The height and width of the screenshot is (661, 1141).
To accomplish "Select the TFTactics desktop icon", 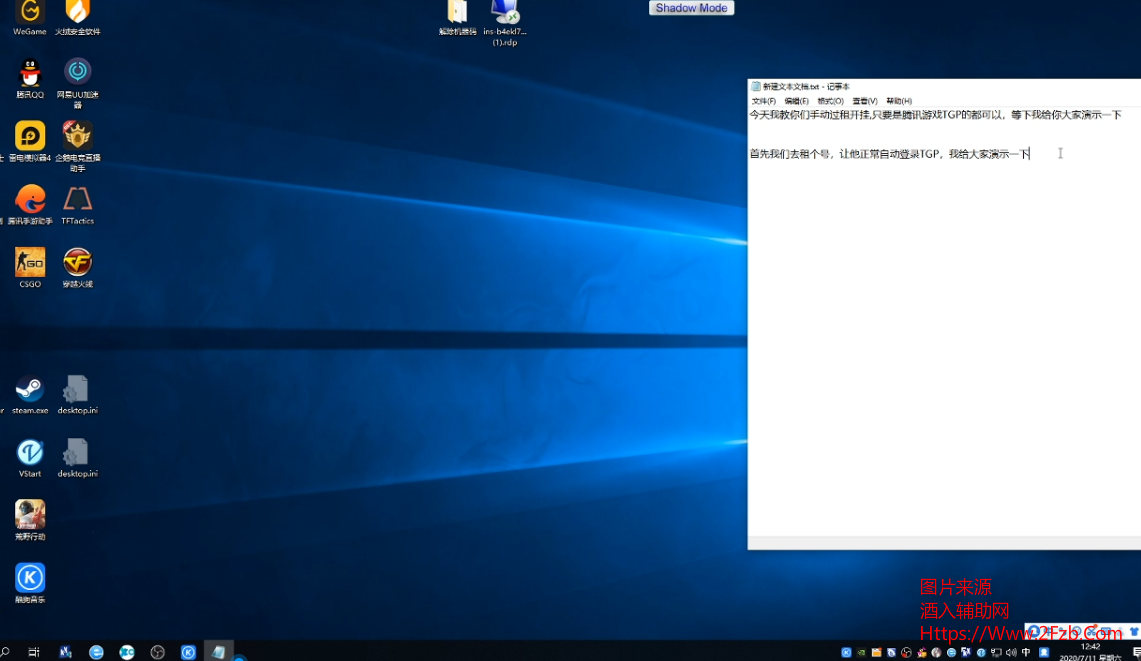I will tap(78, 205).
